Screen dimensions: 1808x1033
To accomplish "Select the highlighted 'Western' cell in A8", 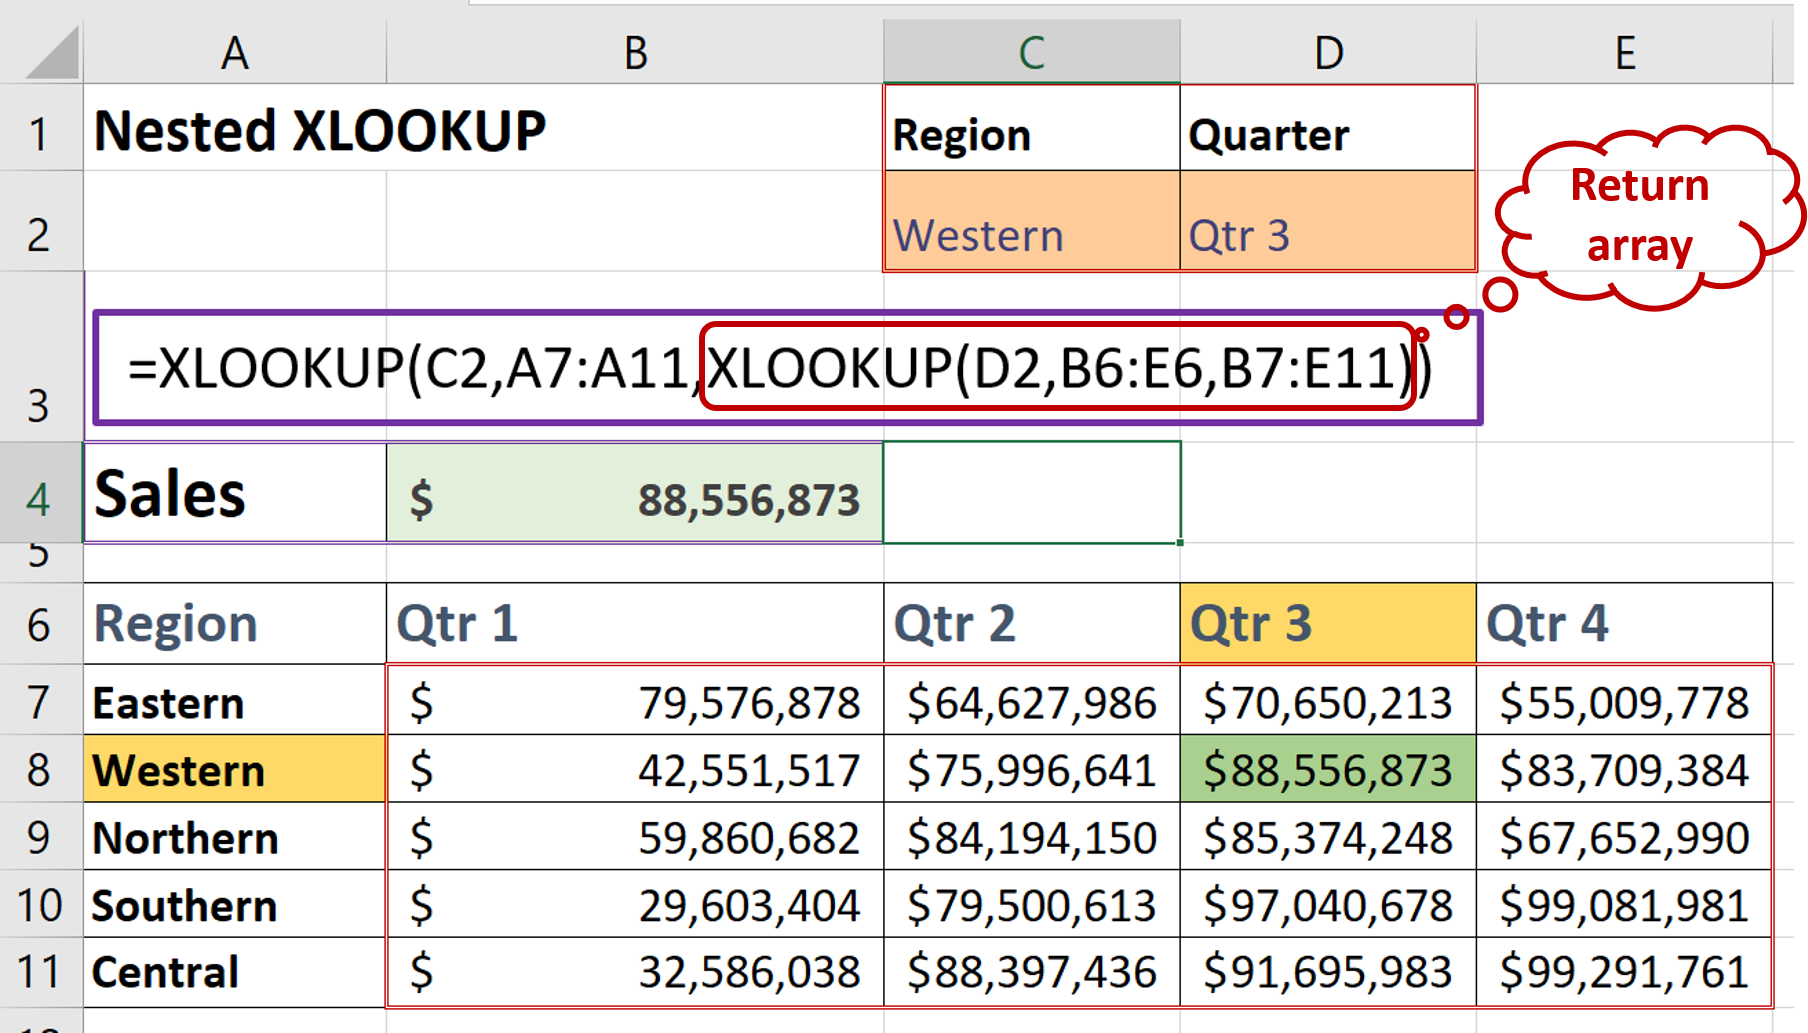I will point(235,769).
